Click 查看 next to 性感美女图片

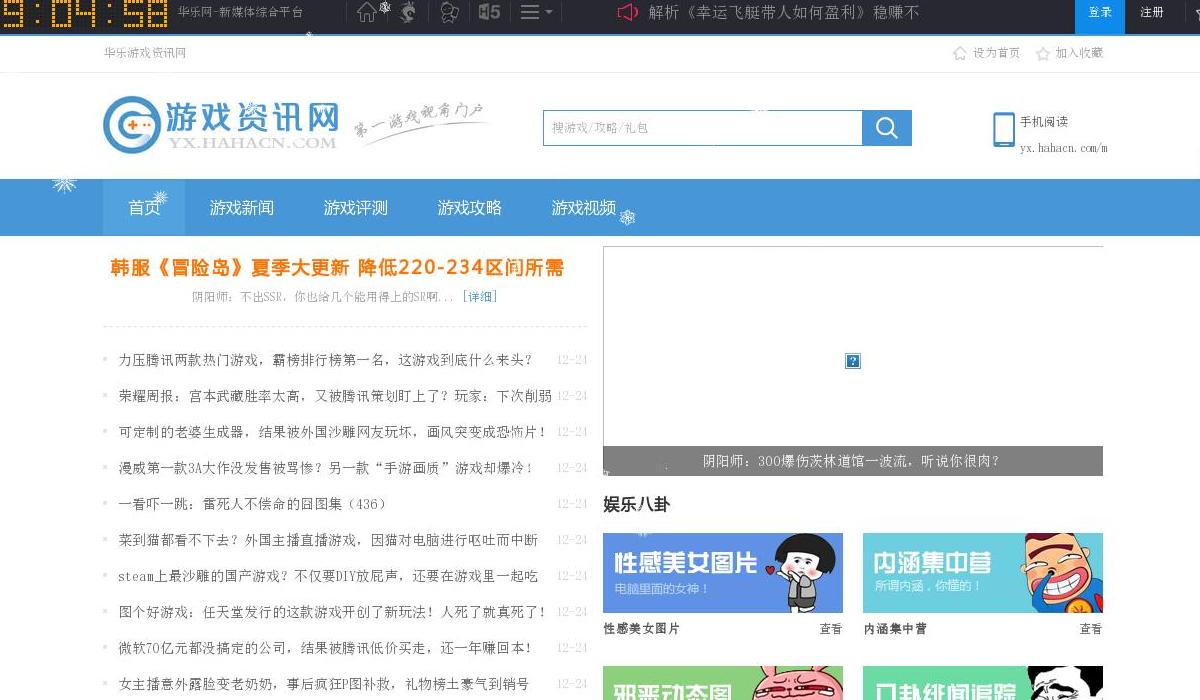pyautogui.click(x=831, y=629)
